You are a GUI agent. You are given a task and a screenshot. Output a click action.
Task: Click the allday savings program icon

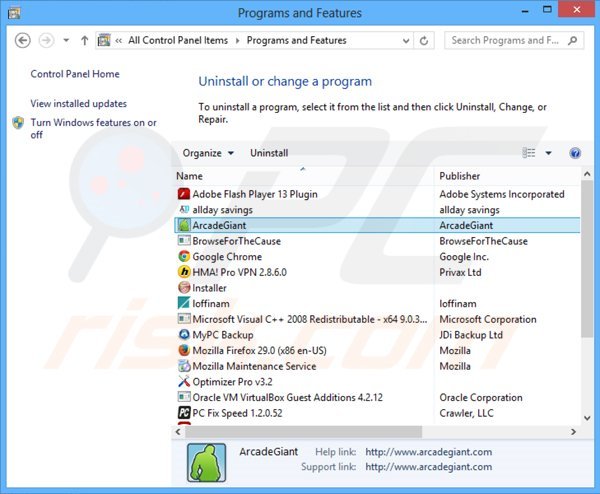[x=184, y=209]
